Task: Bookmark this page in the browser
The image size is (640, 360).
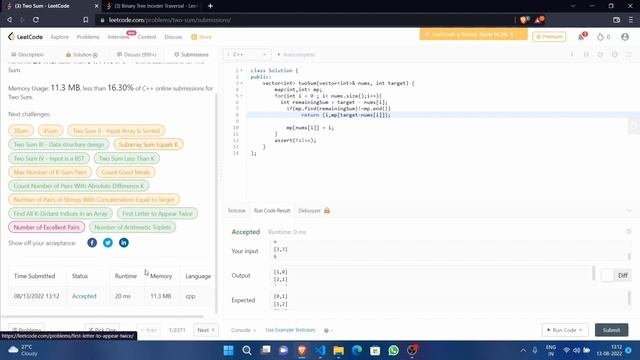Action: click(85, 20)
